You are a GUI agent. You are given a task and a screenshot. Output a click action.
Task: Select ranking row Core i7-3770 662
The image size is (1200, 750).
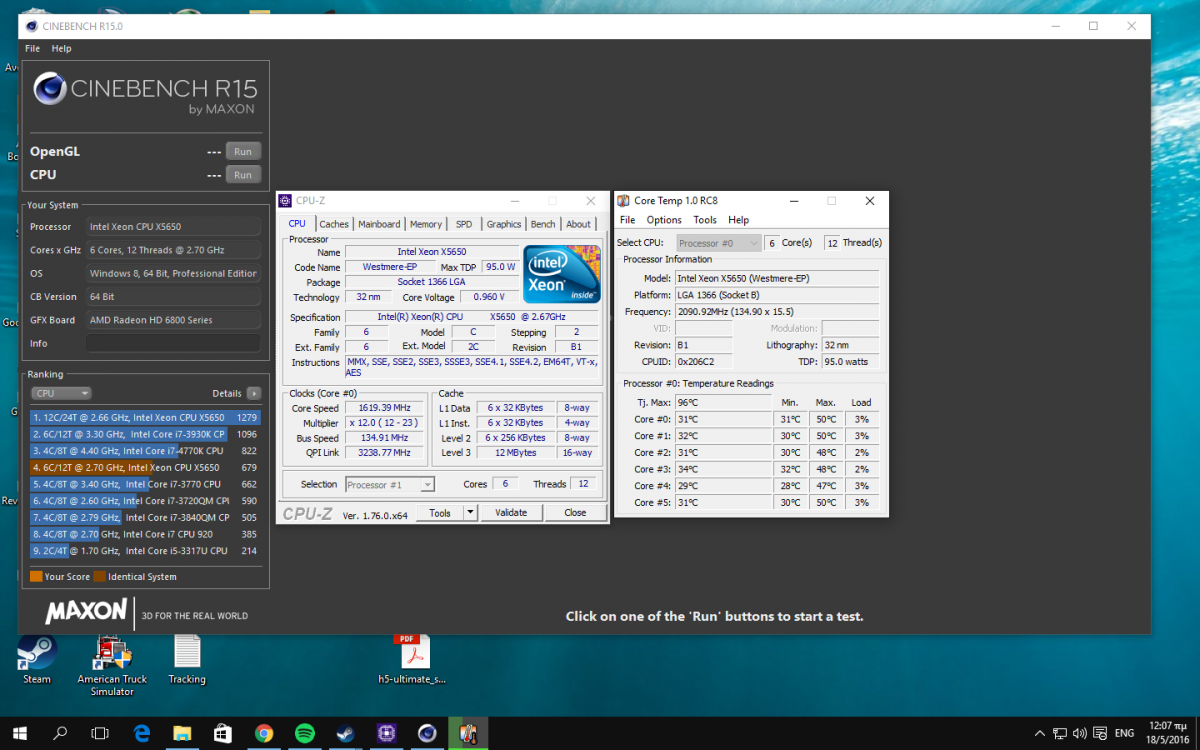pyautogui.click(x=145, y=484)
